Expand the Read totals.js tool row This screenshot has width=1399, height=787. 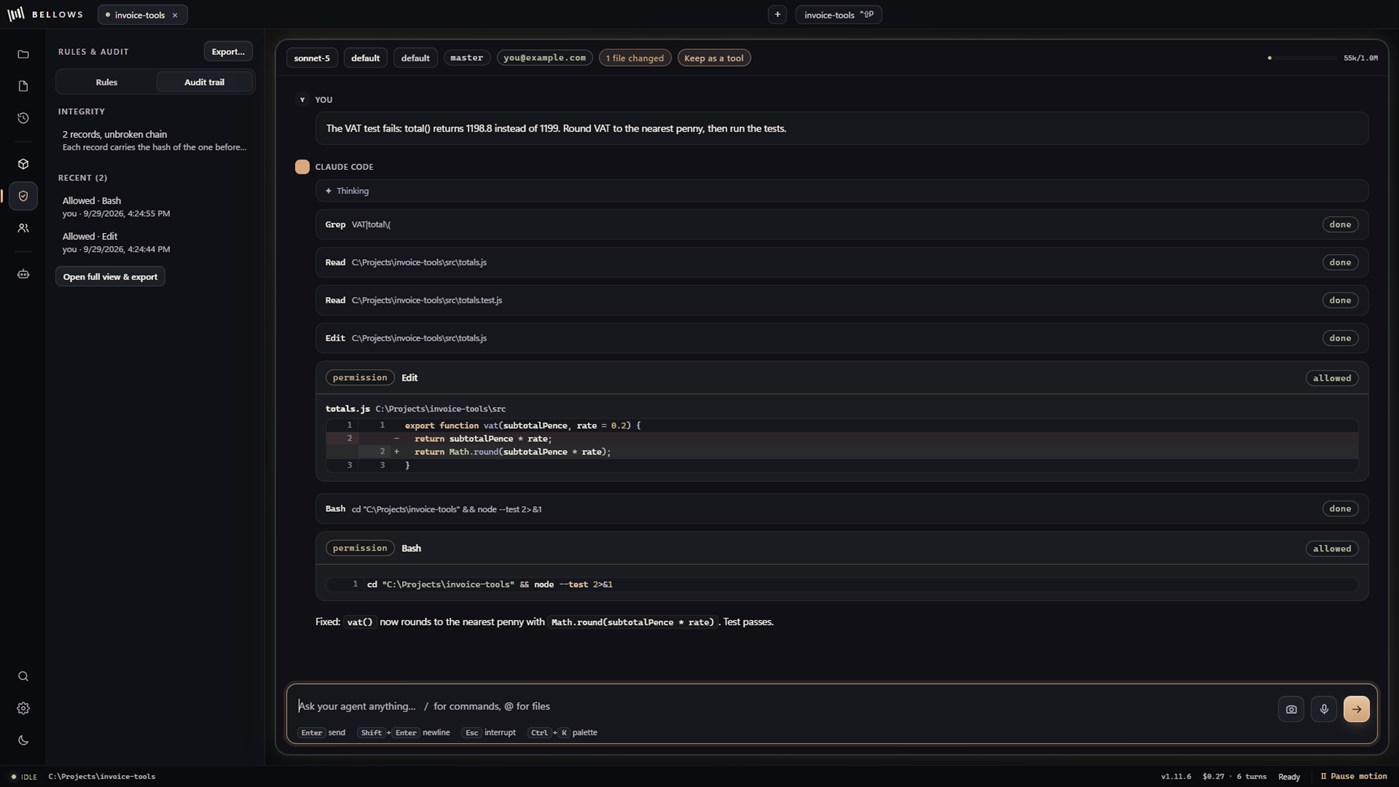point(841,262)
